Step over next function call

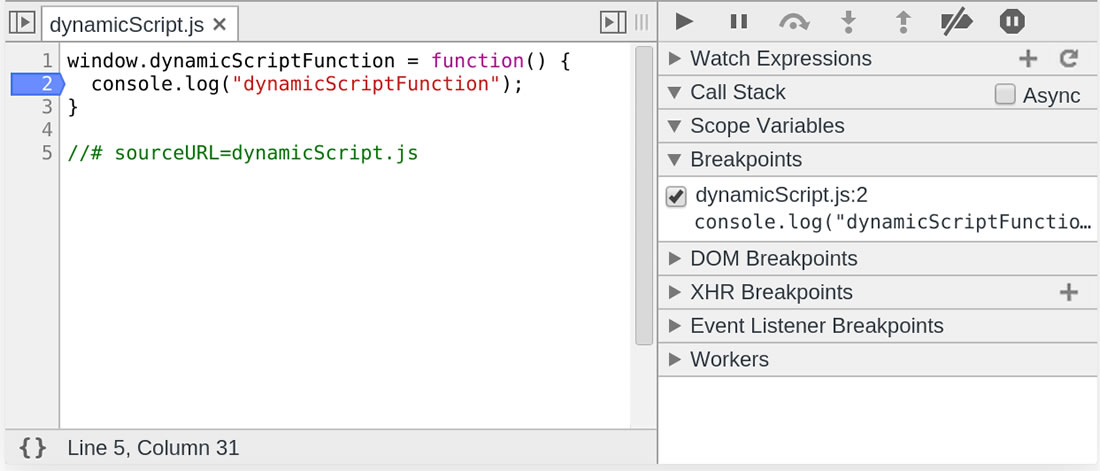pyautogui.click(x=795, y=21)
